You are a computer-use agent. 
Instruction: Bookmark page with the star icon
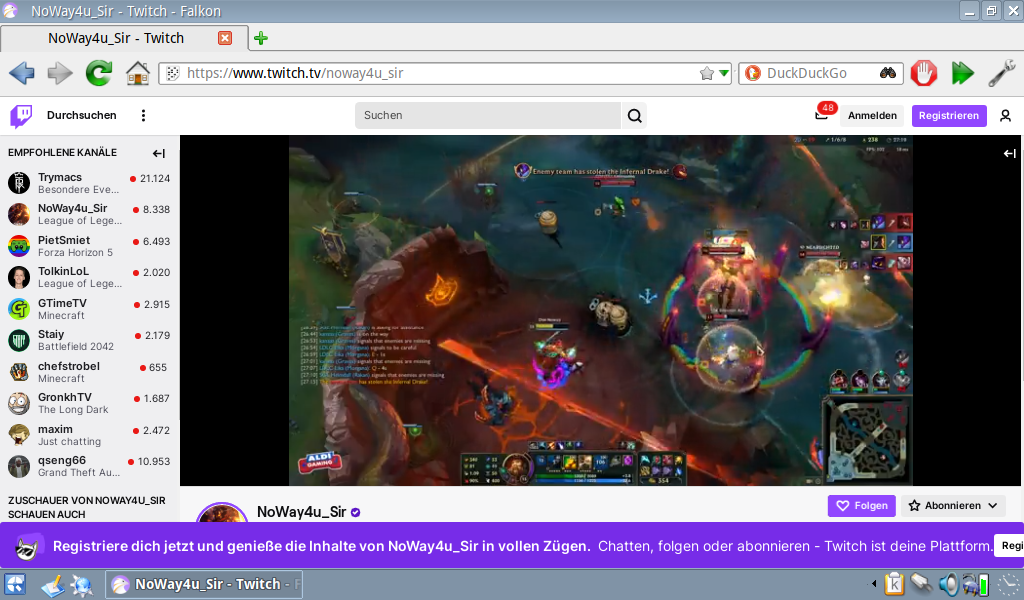707,73
